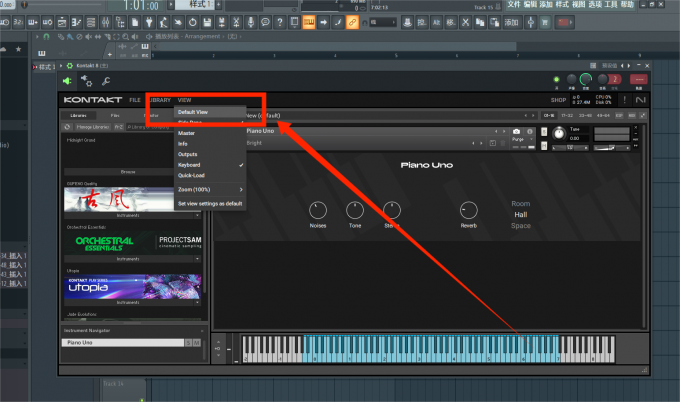Image resolution: width=680 pixels, height=402 pixels.
Task: Toggle the green plugin enable LED
Action: click(x=556, y=79)
